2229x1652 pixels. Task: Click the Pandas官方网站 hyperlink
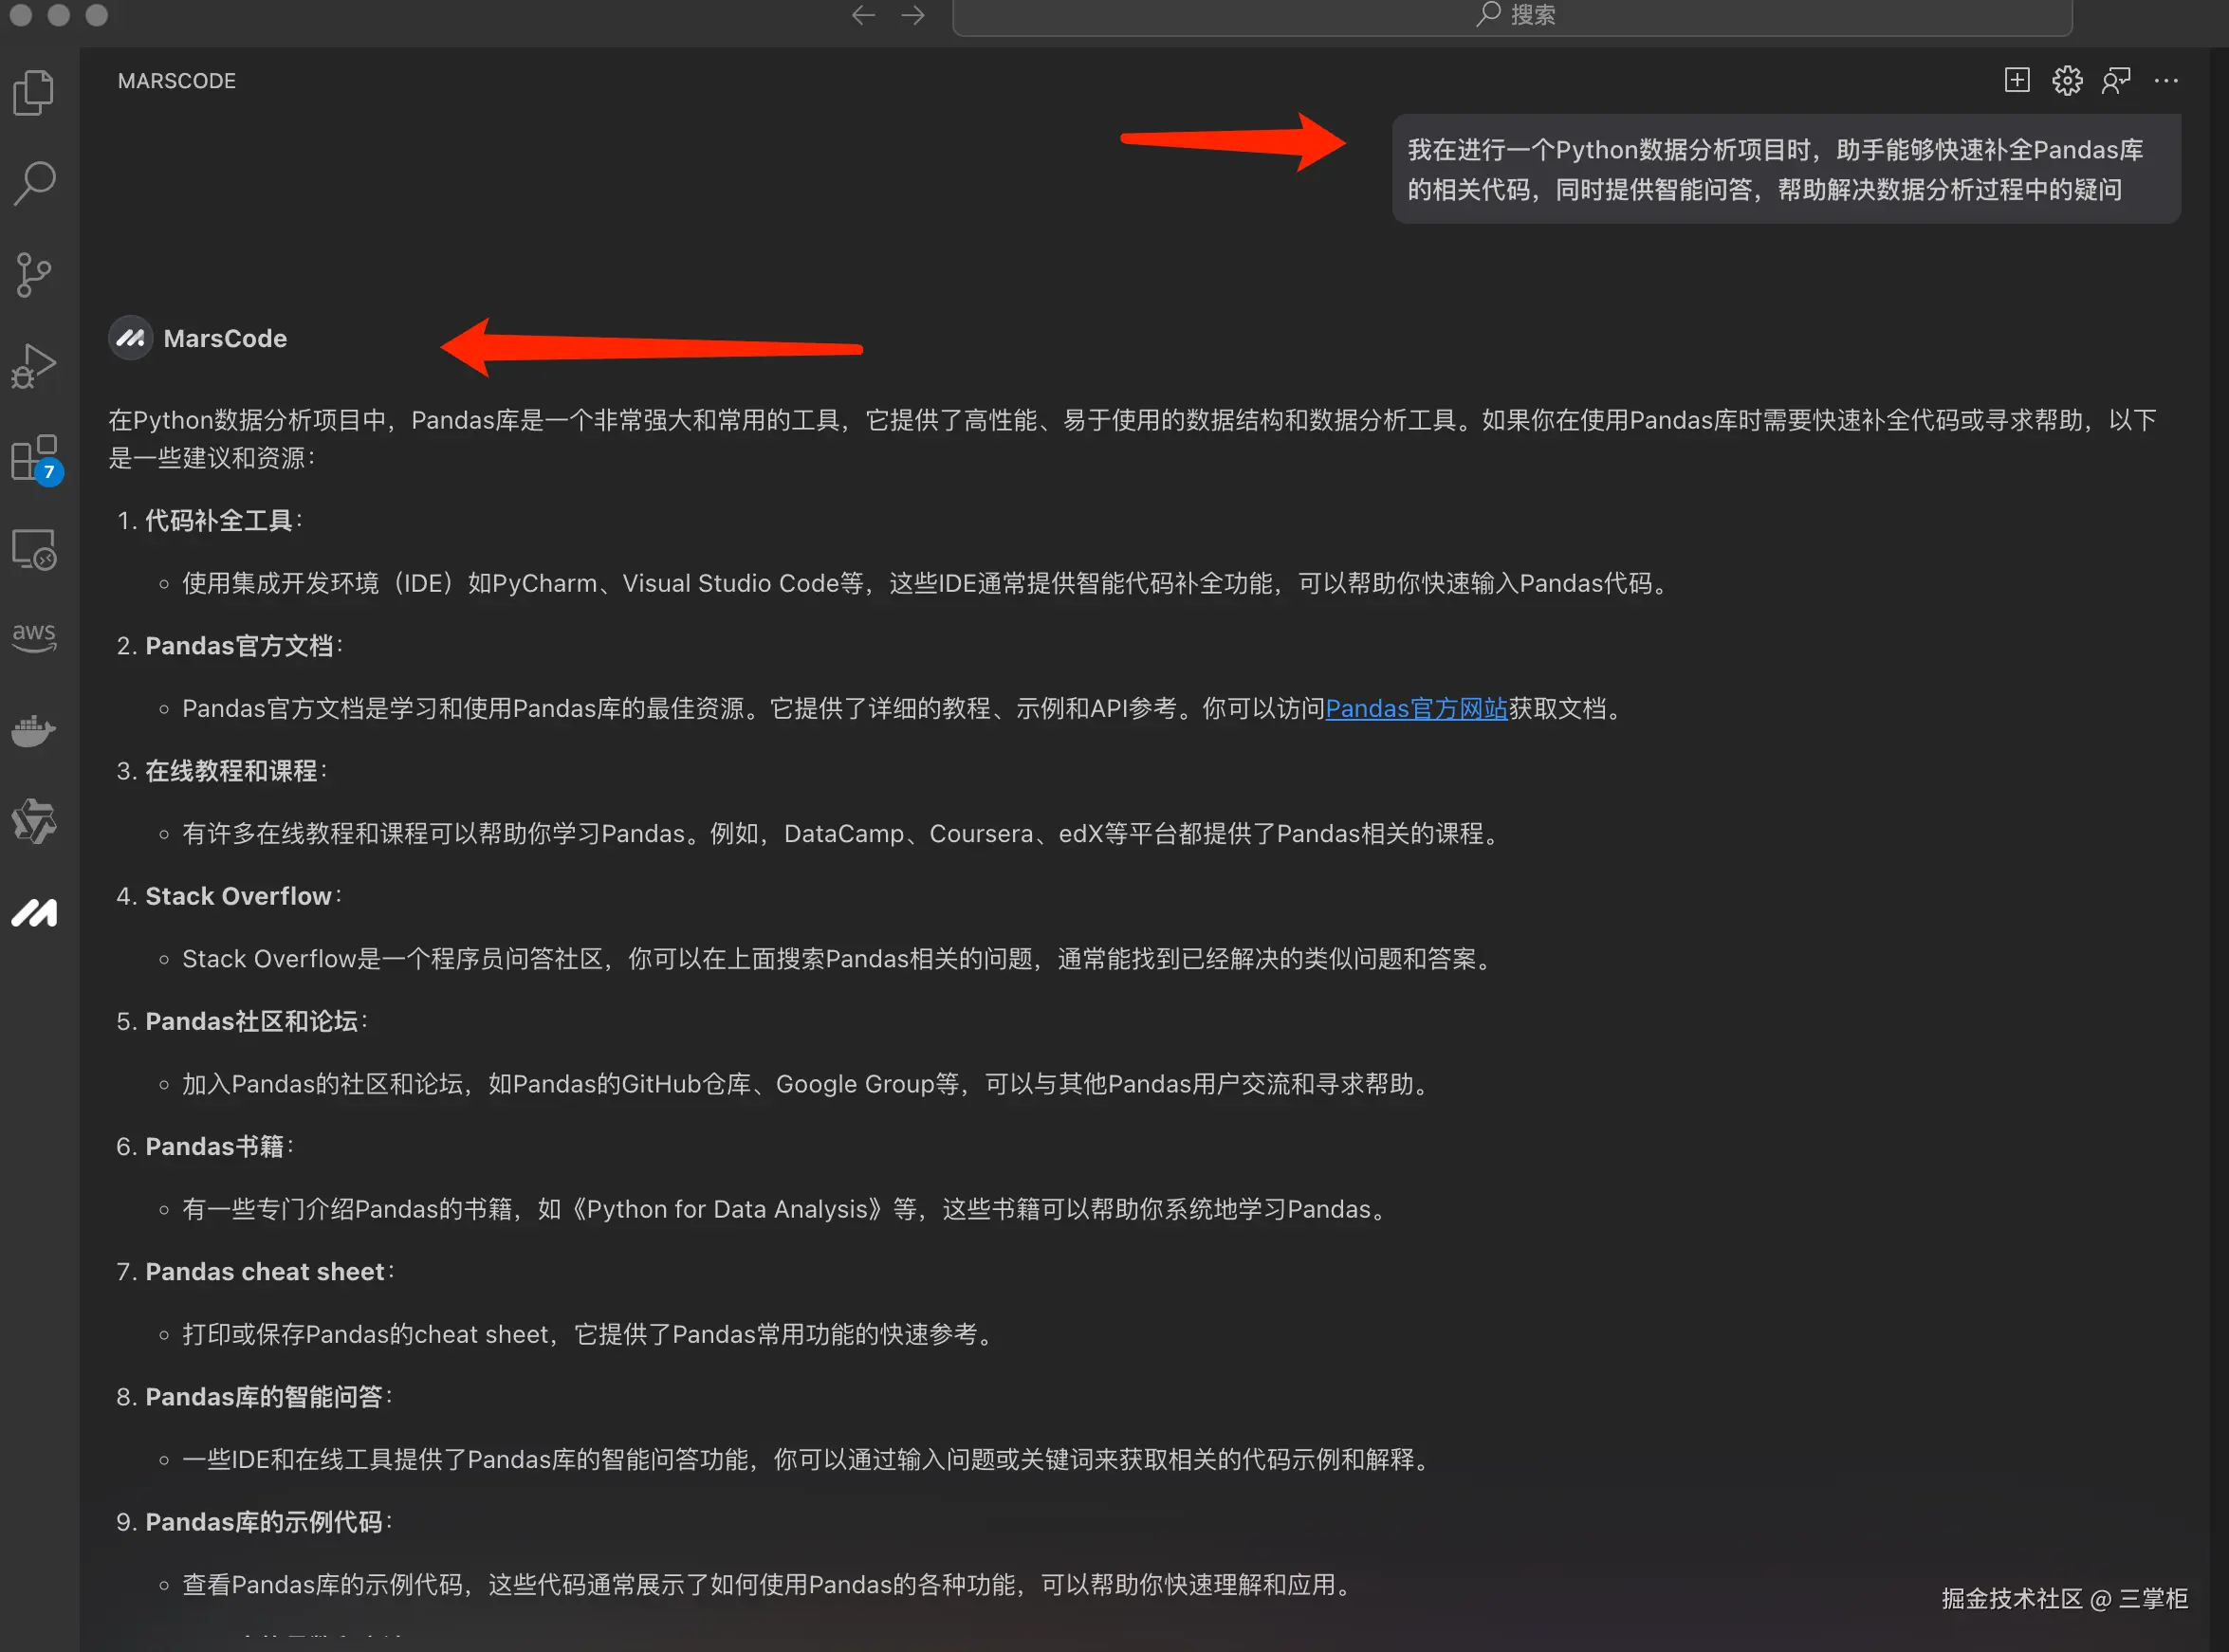[1415, 708]
